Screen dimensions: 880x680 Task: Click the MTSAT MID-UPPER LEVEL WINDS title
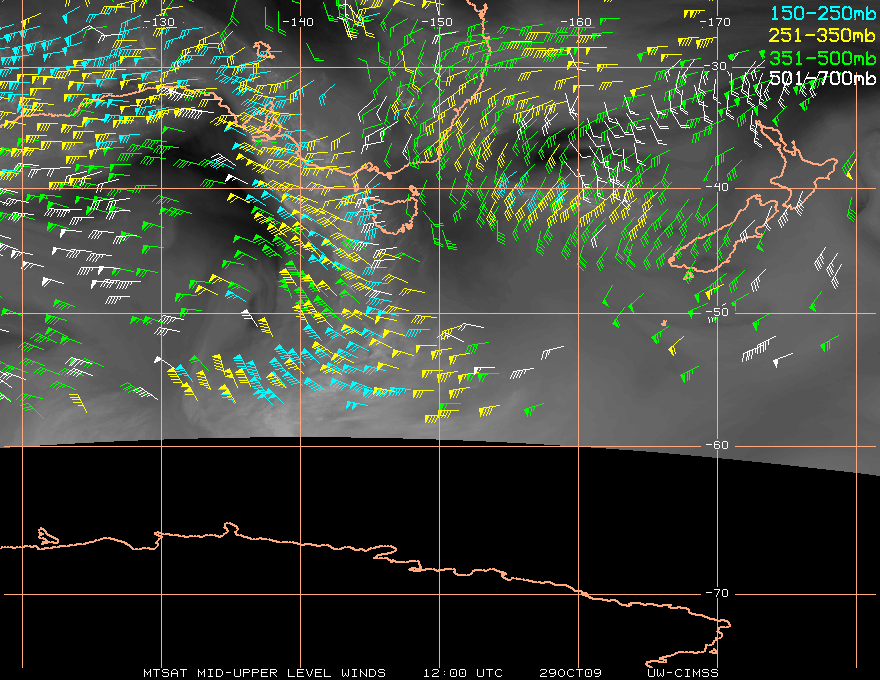[x=264, y=673]
